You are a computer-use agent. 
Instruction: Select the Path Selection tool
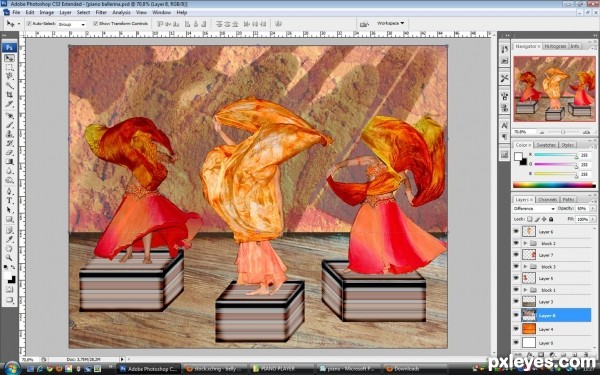click(x=10, y=210)
